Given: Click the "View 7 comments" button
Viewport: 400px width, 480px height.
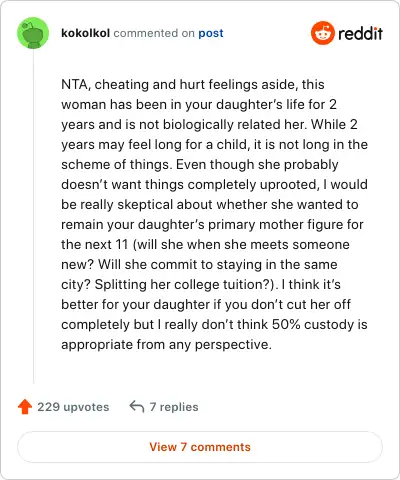Looking at the screenshot, I should click(x=200, y=447).
